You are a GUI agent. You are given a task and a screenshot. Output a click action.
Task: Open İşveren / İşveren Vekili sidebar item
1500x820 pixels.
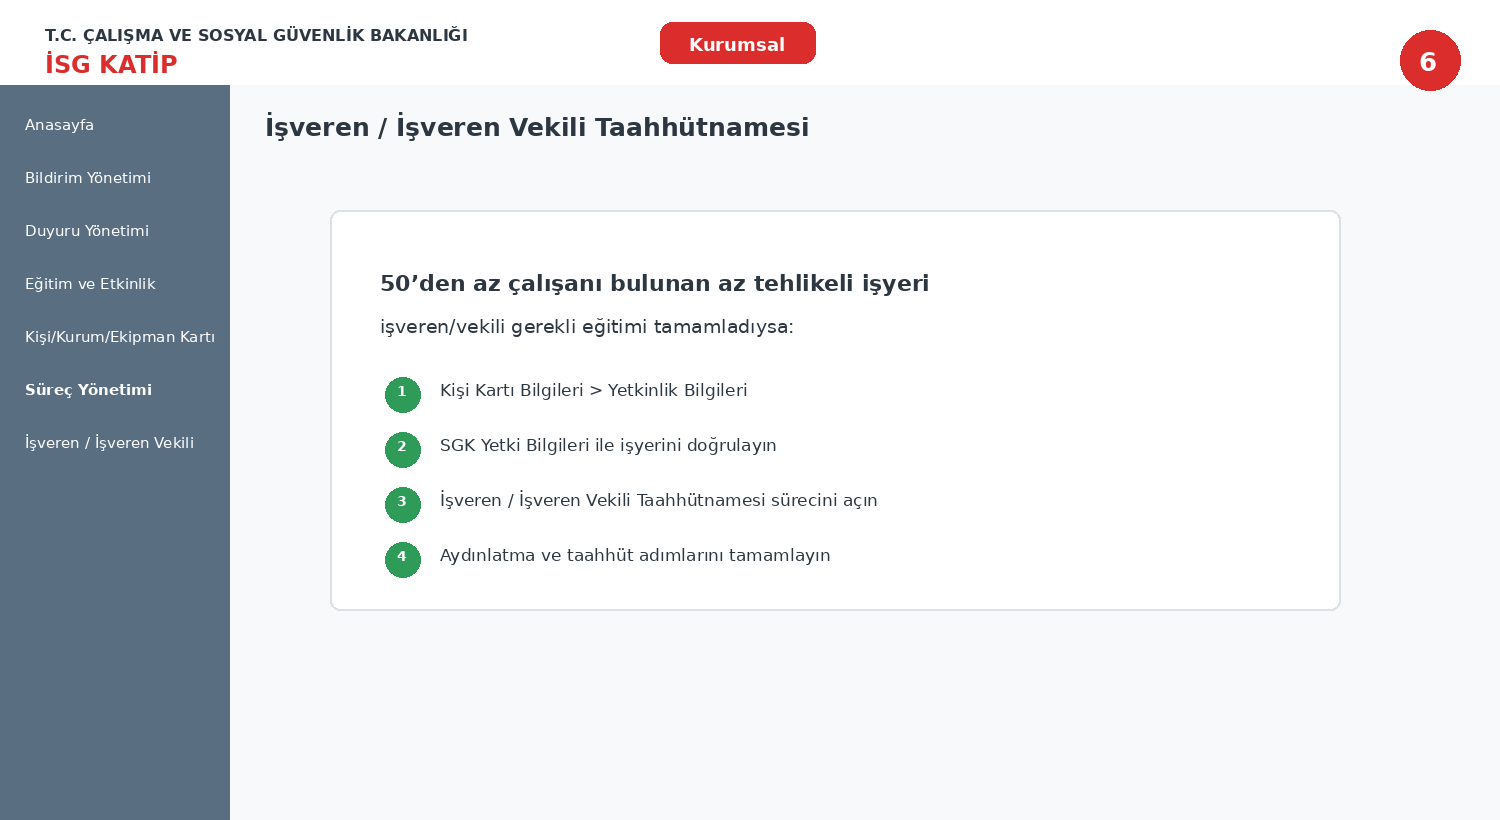pos(109,443)
